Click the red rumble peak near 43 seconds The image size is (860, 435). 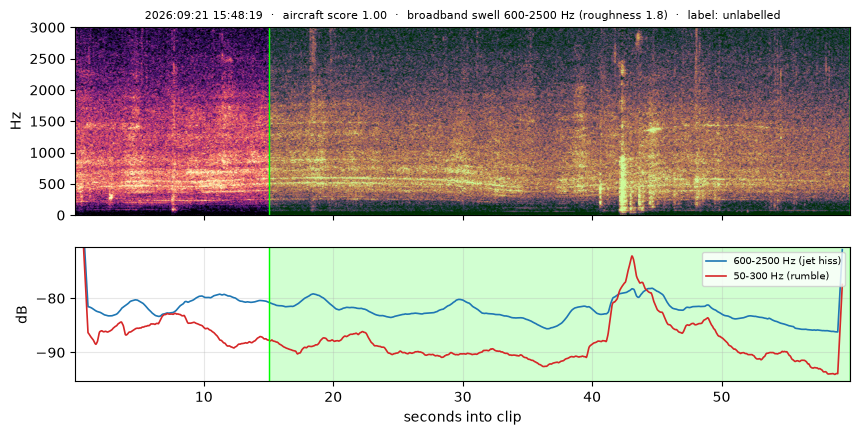pos(632,257)
